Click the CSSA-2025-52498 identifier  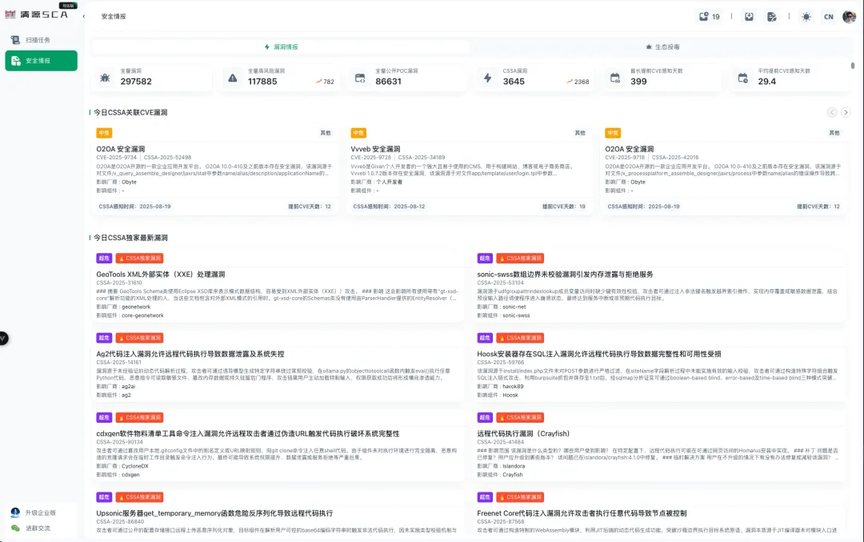168,158
